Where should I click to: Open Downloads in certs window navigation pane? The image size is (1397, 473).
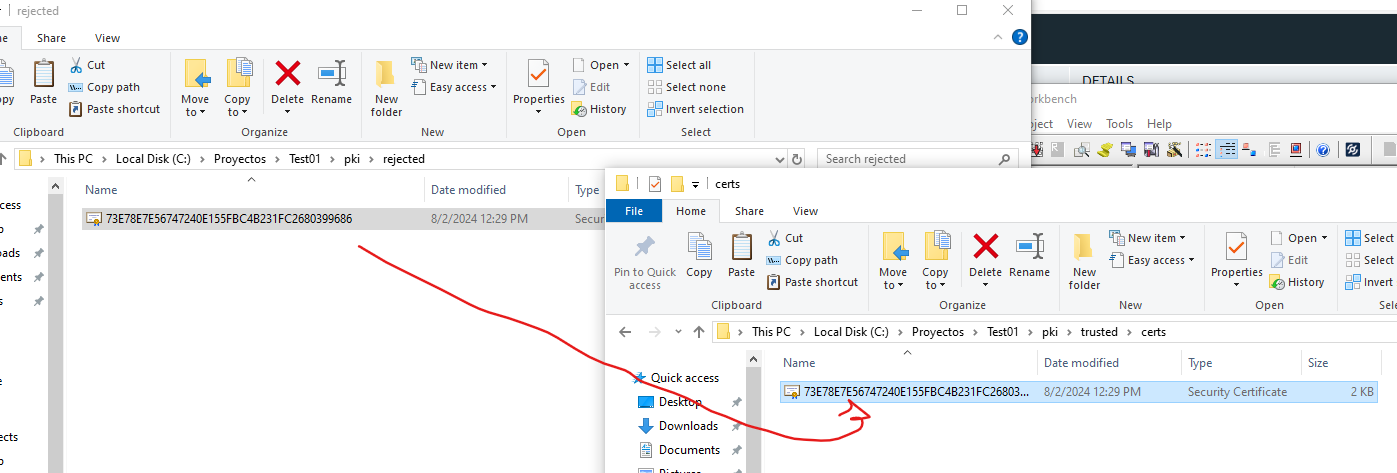coord(688,426)
